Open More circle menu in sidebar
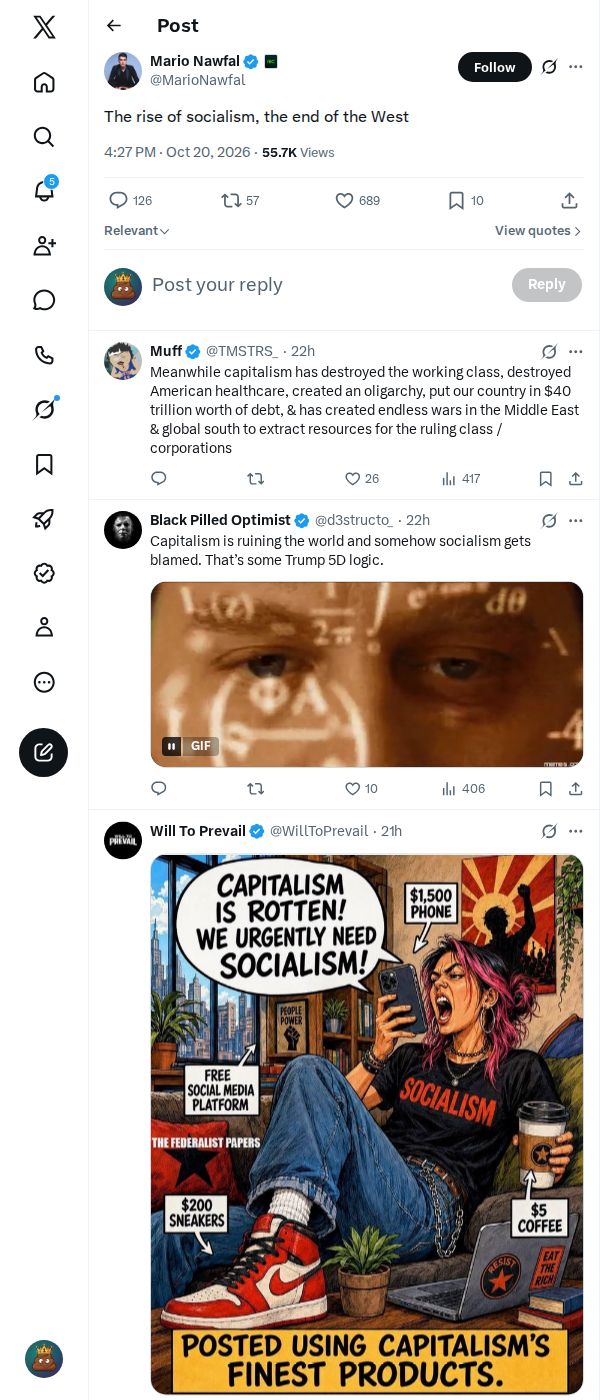This screenshot has width=600, height=1400. (x=44, y=682)
